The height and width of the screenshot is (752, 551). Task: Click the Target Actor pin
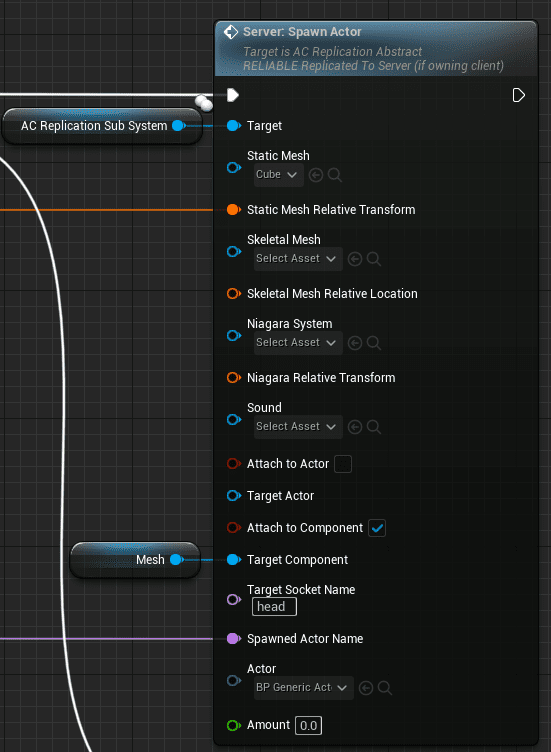(x=234, y=495)
